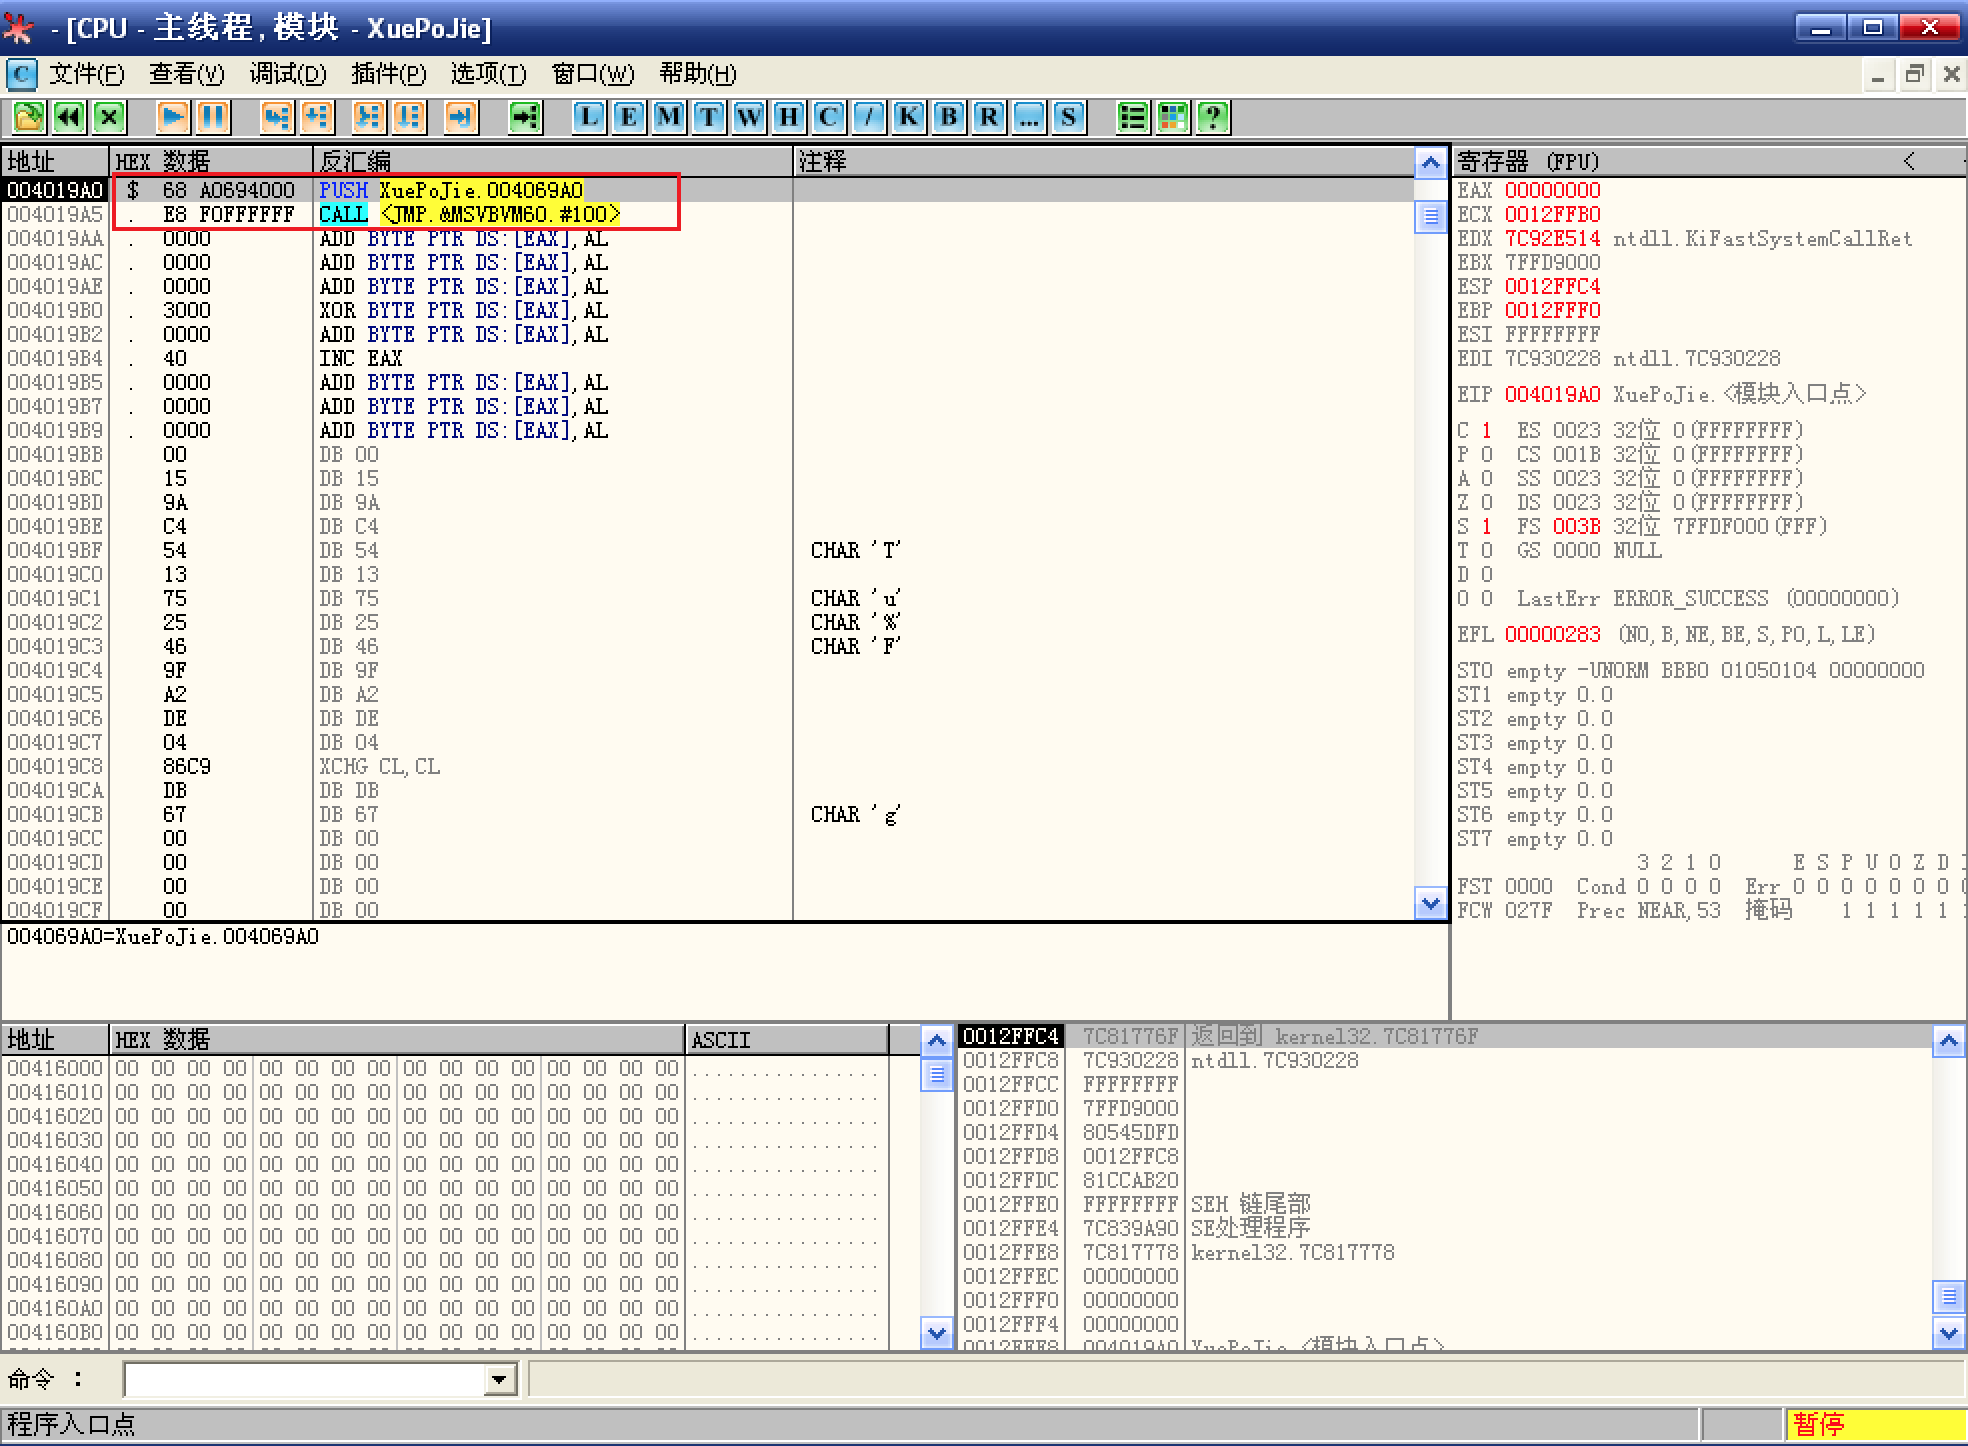
Task: Click the Step into icon
Action: pyautogui.click(x=276, y=117)
